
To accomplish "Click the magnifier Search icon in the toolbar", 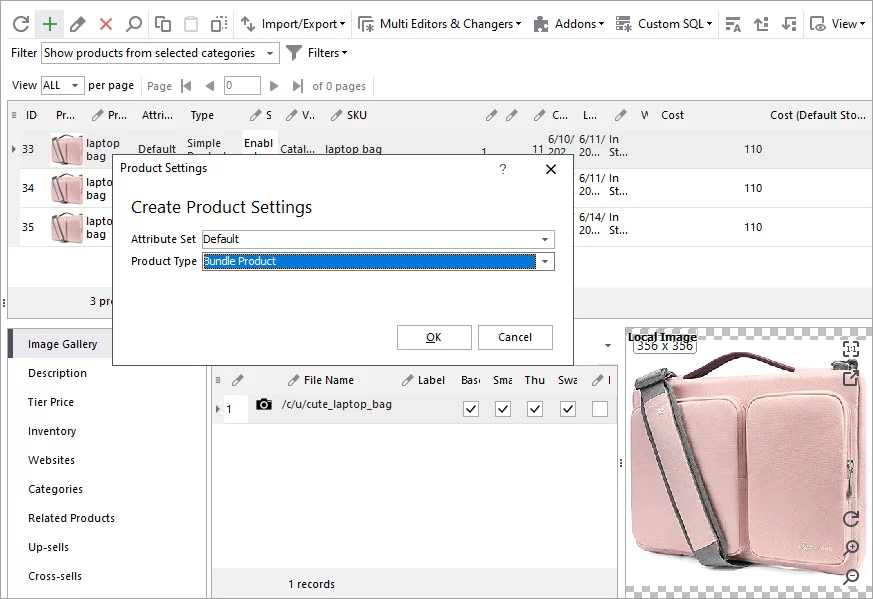I will [x=134, y=24].
